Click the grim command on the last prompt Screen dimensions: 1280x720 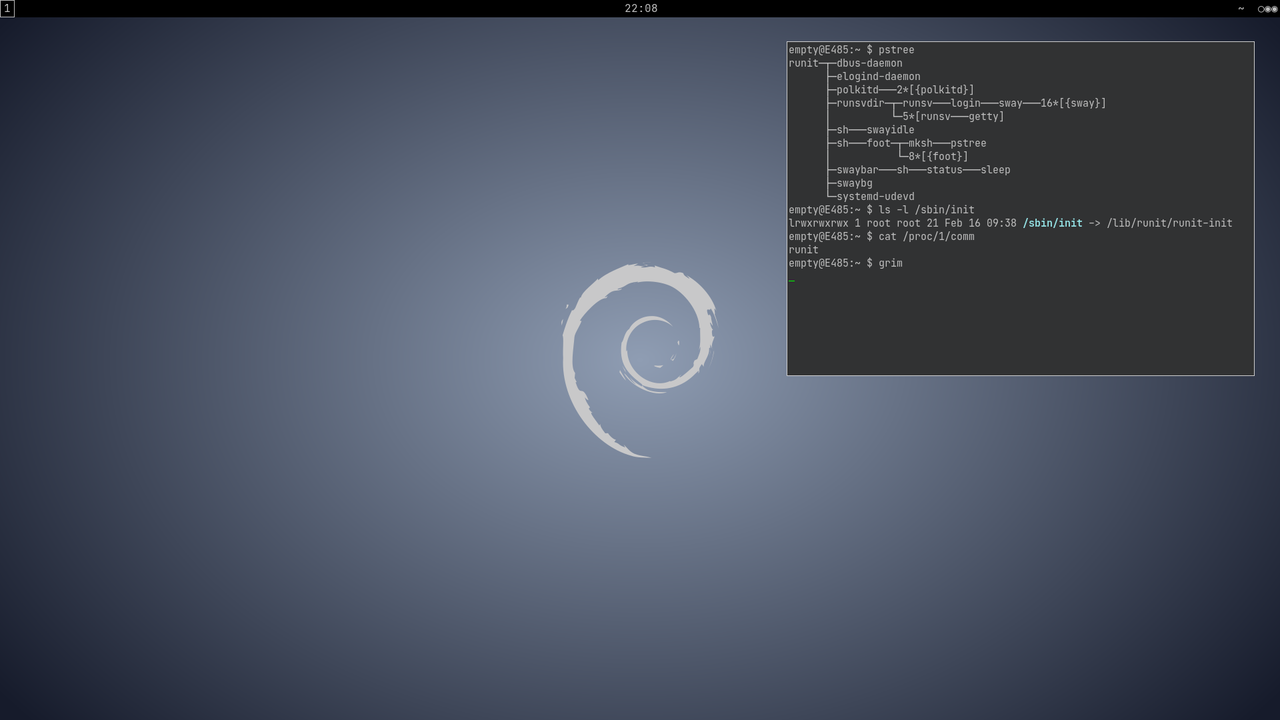tap(890, 263)
